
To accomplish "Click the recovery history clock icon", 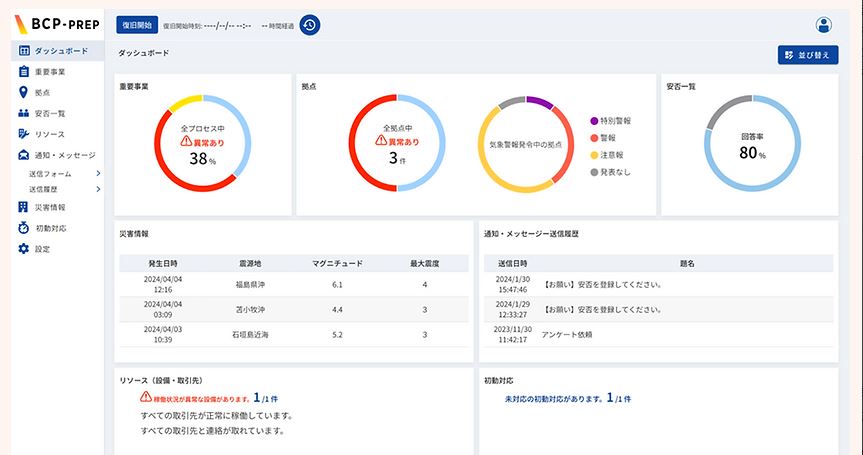I will 310,25.
